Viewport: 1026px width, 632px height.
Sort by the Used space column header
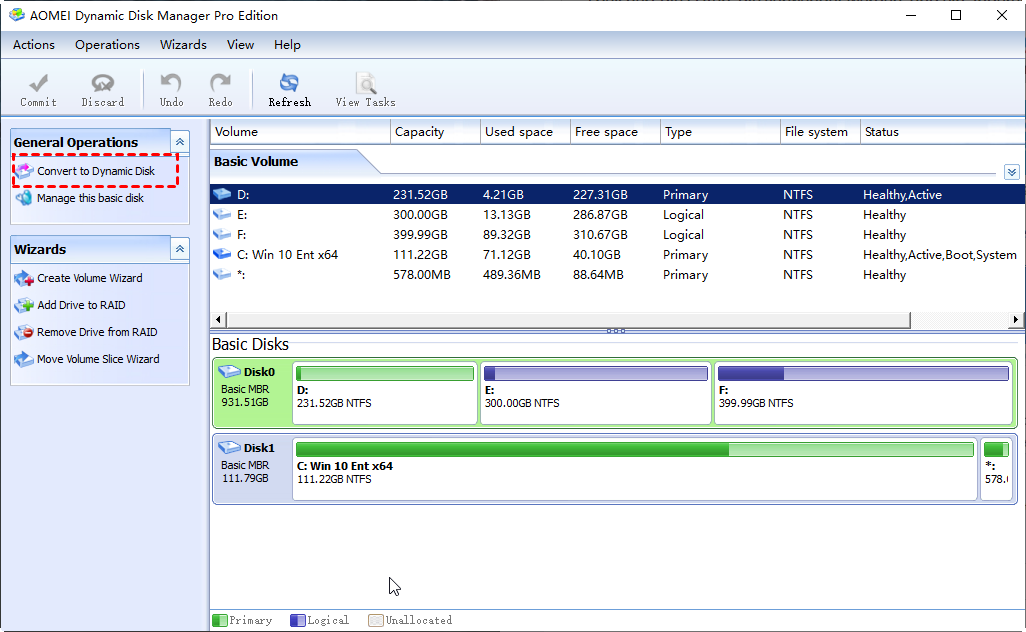(x=525, y=132)
